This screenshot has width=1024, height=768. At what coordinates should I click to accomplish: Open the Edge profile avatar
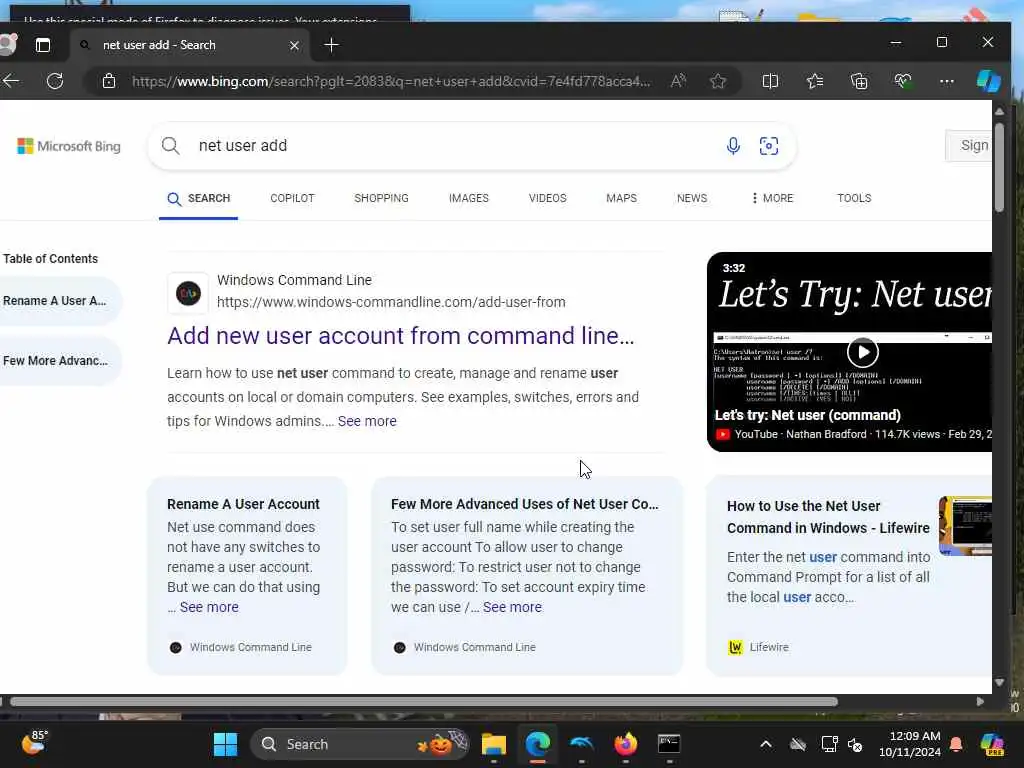point(7,44)
